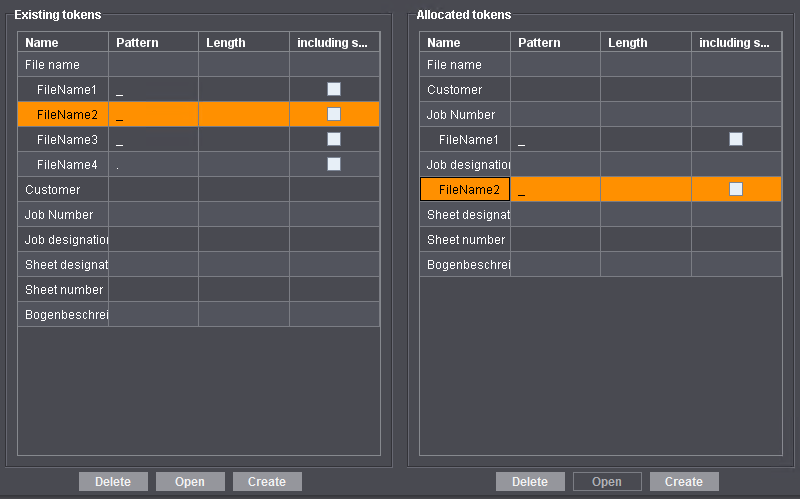
Task: Click Create button under Allocated tokens
Action: 684,482
